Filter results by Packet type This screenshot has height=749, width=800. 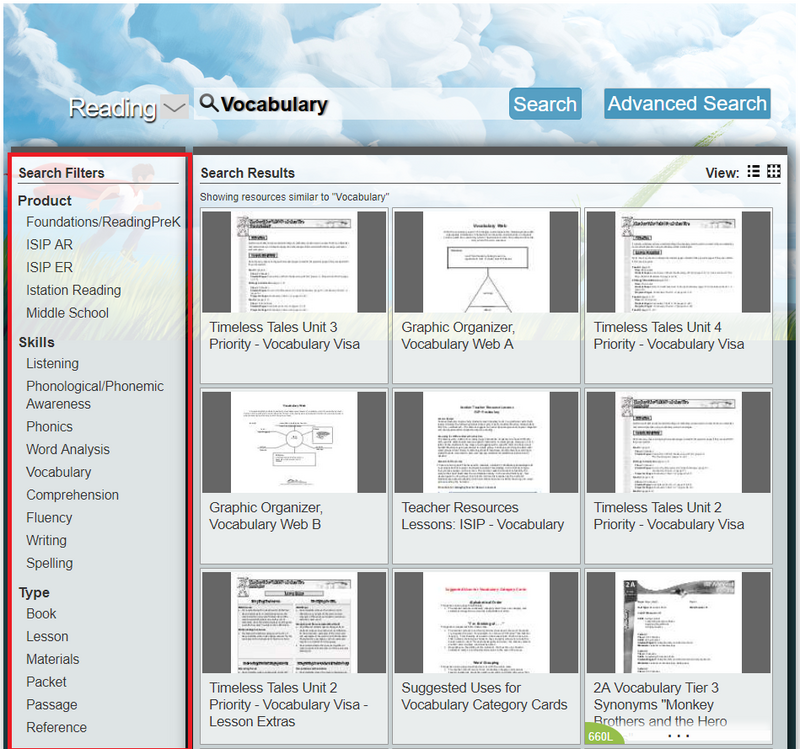pos(46,682)
